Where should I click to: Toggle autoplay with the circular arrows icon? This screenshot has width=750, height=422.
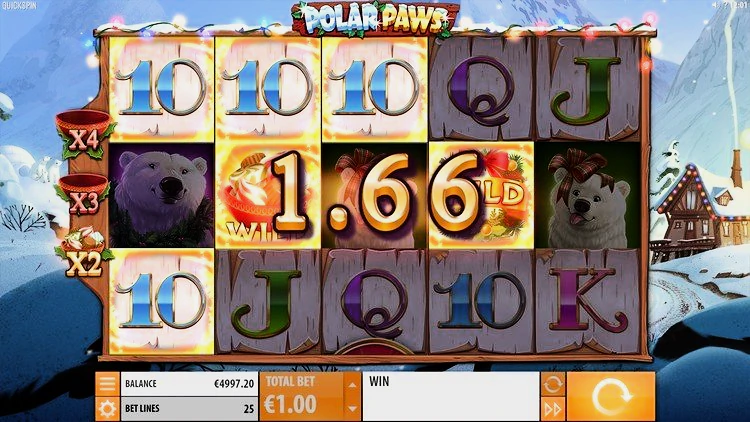552,384
